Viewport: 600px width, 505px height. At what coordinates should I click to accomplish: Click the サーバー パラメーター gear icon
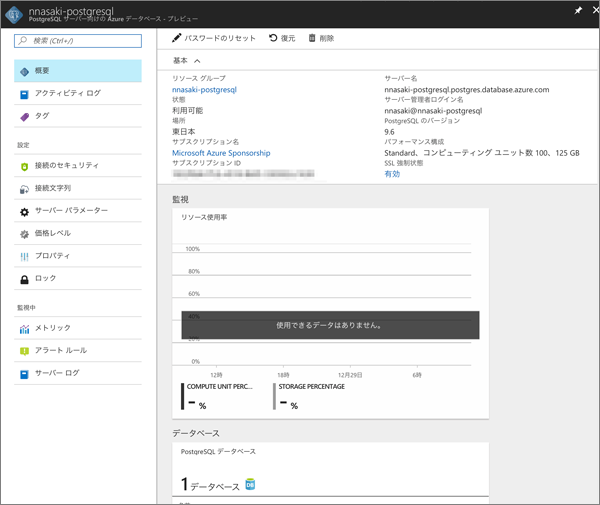pos(24,212)
